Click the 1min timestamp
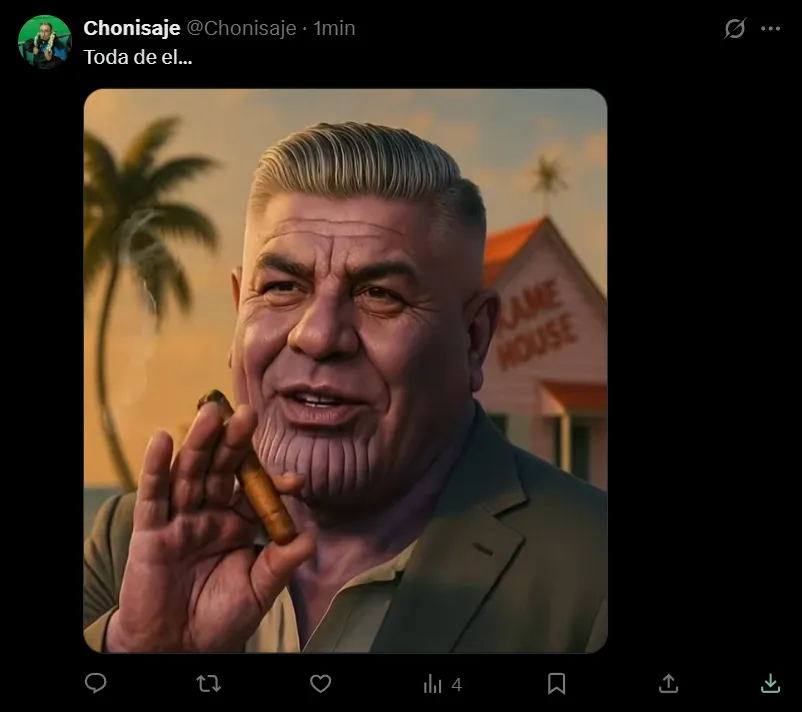The width and height of the screenshot is (802, 712). [334, 28]
